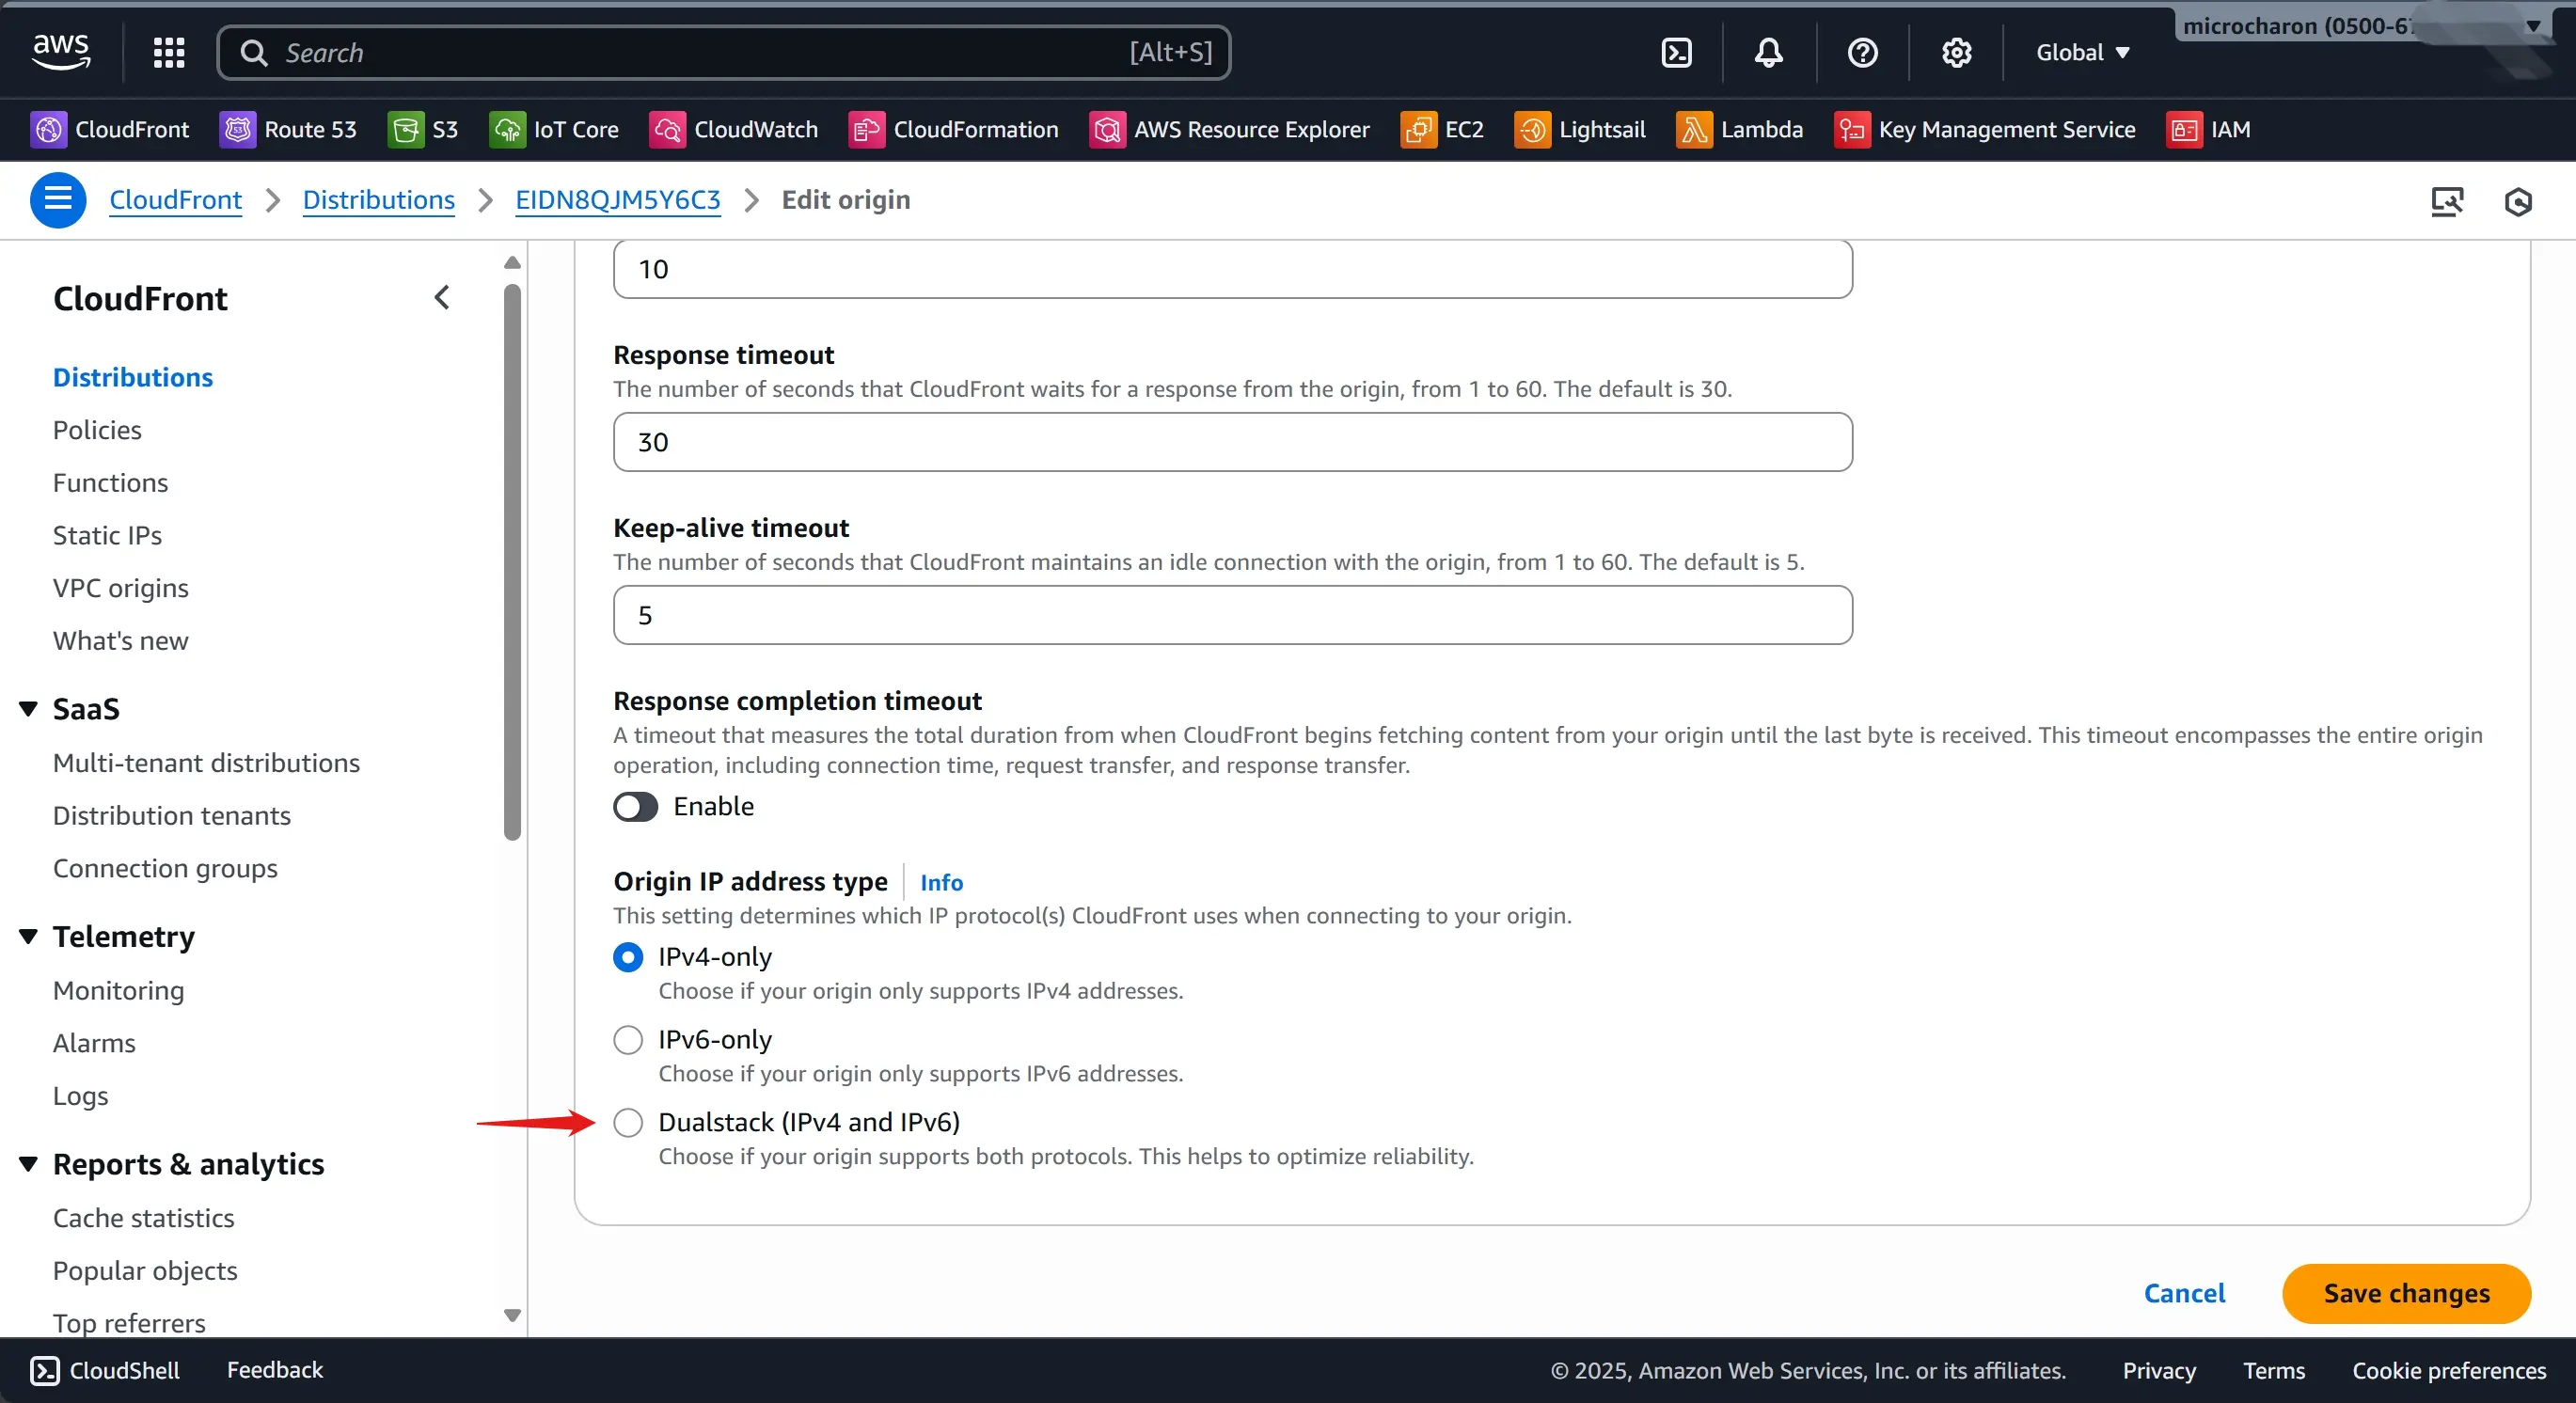Screen dimensions: 2576x1403
Task: Open the settings gear icon
Action: 1956,52
